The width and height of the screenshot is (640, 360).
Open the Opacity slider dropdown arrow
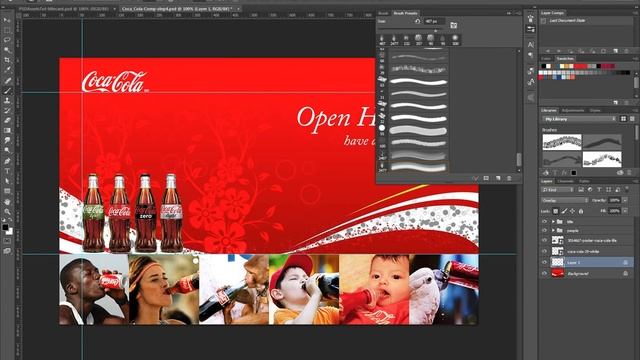click(625, 200)
